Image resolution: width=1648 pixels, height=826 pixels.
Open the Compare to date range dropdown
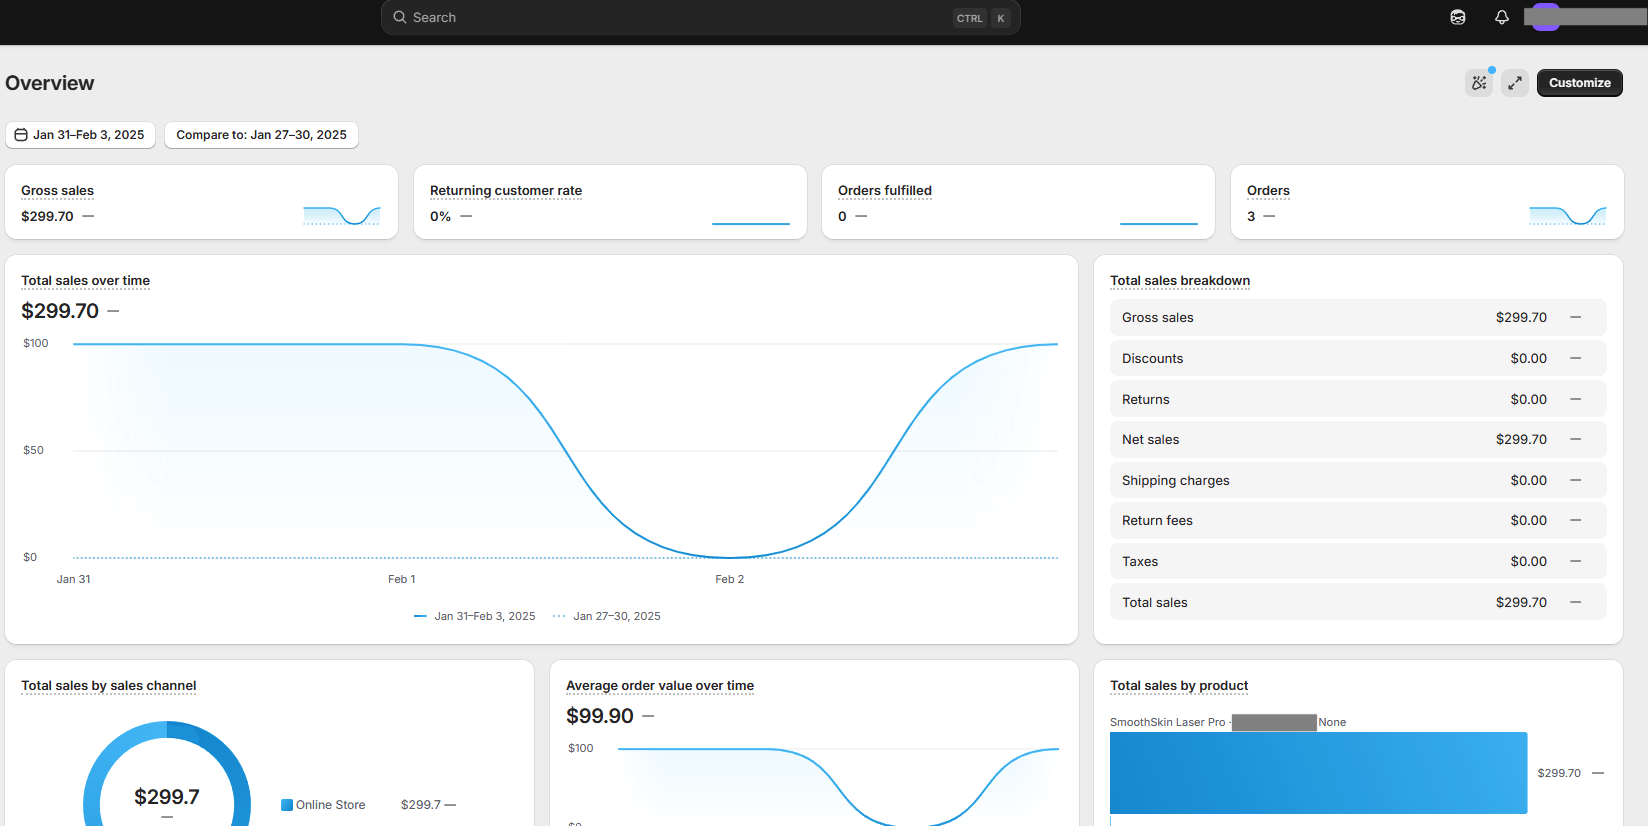pos(261,135)
